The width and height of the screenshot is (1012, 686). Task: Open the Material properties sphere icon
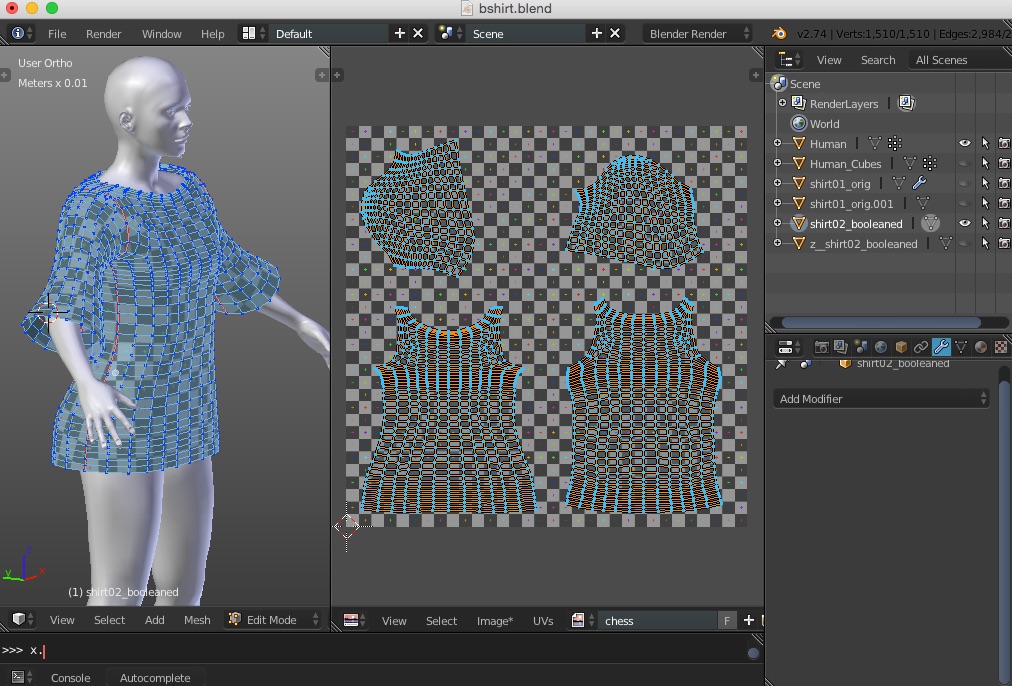coord(981,347)
